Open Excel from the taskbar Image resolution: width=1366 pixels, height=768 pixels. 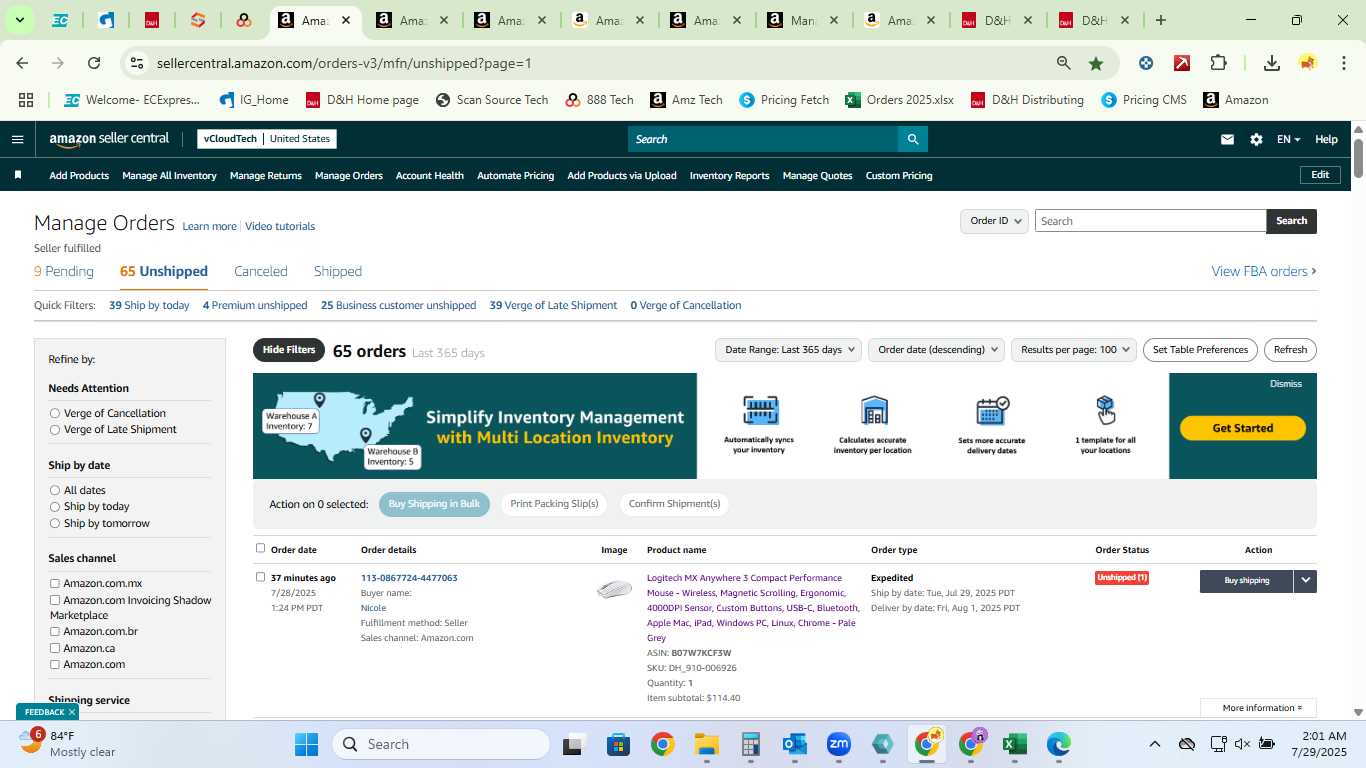(1014, 744)
